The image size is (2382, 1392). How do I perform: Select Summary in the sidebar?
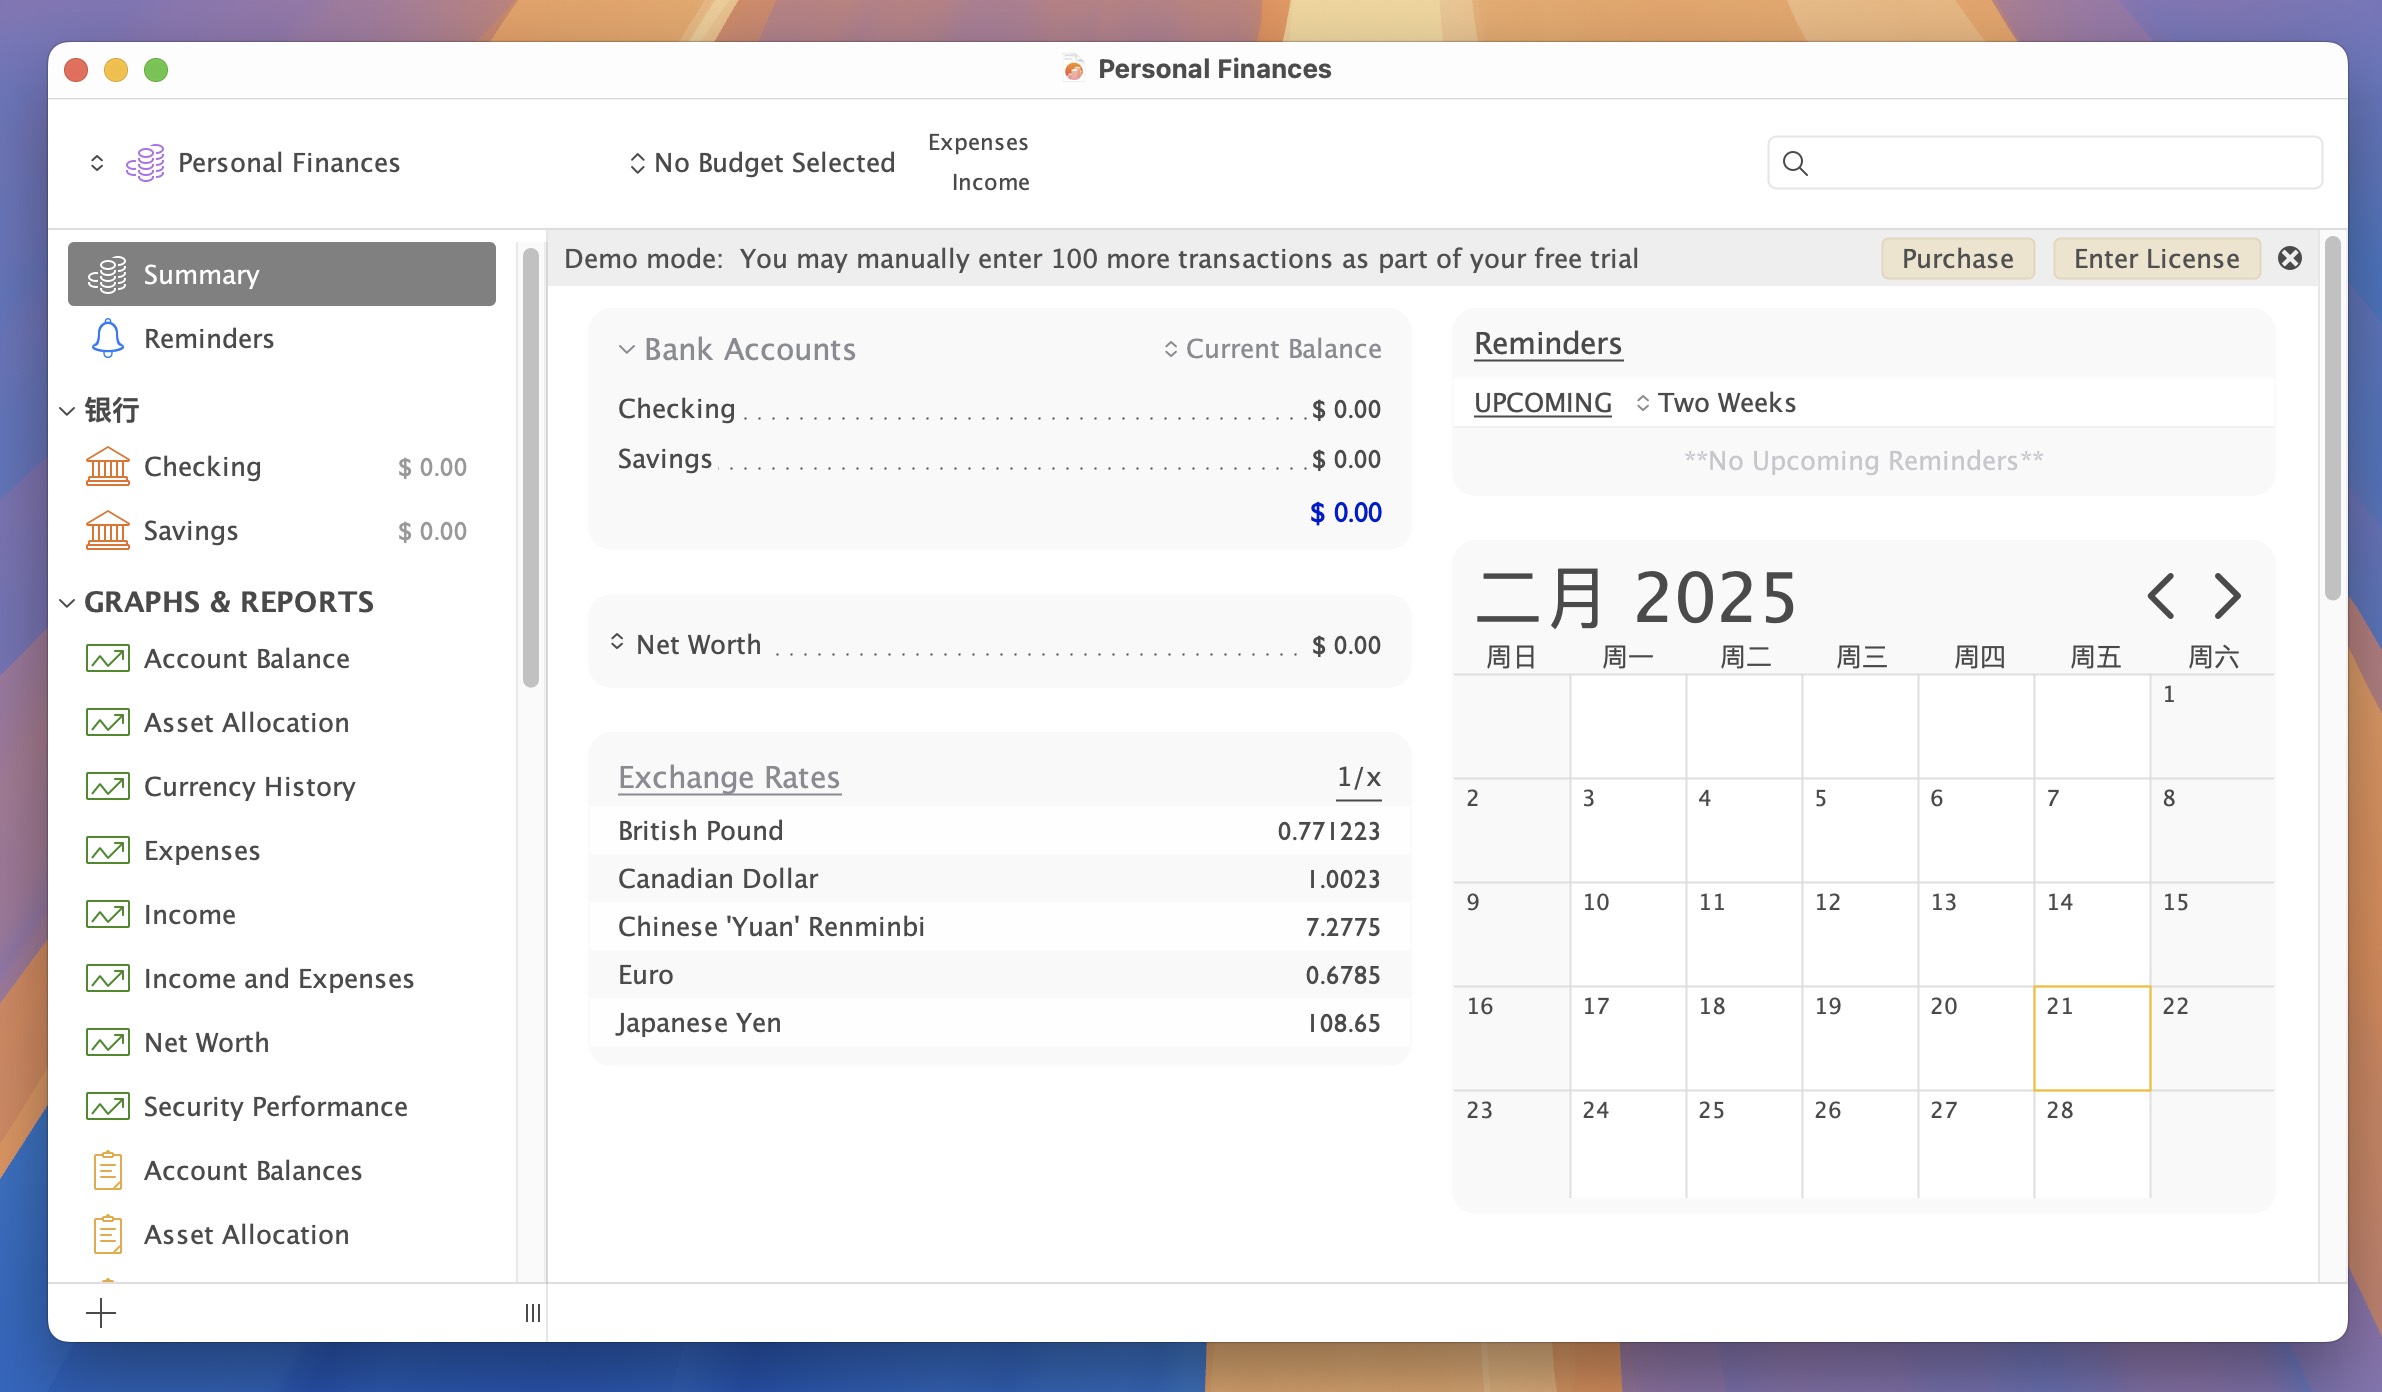(282, 274)
